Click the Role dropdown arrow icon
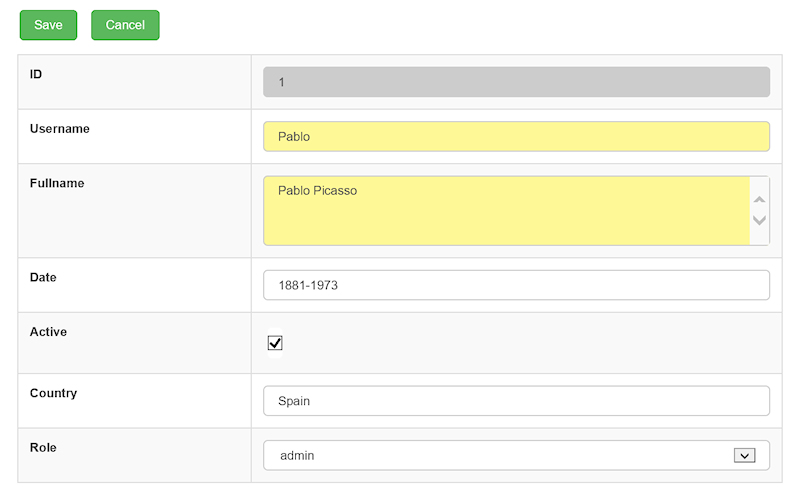This screenshot has width=800, height=502. click(743, 455)
